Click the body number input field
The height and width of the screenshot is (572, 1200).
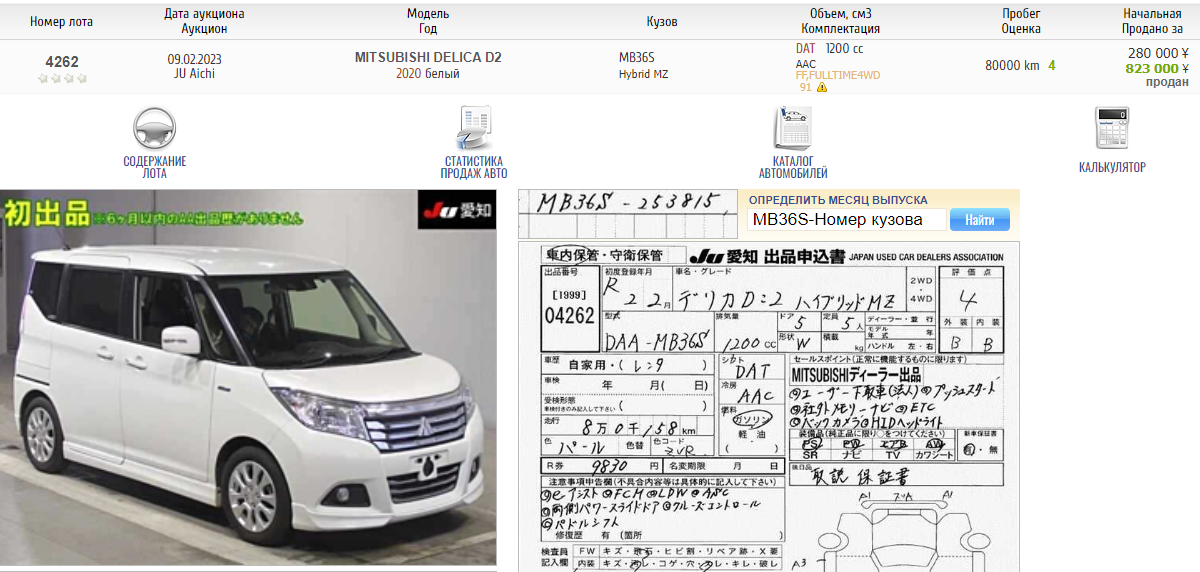click(846, 220)
